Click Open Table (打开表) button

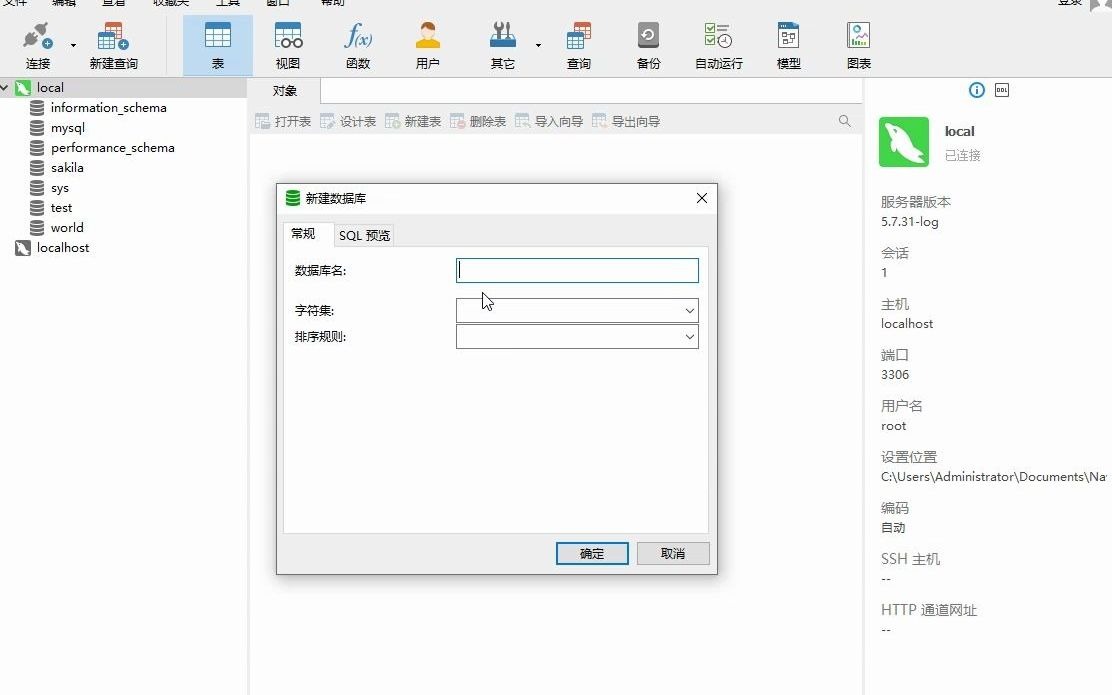point(283,121)
